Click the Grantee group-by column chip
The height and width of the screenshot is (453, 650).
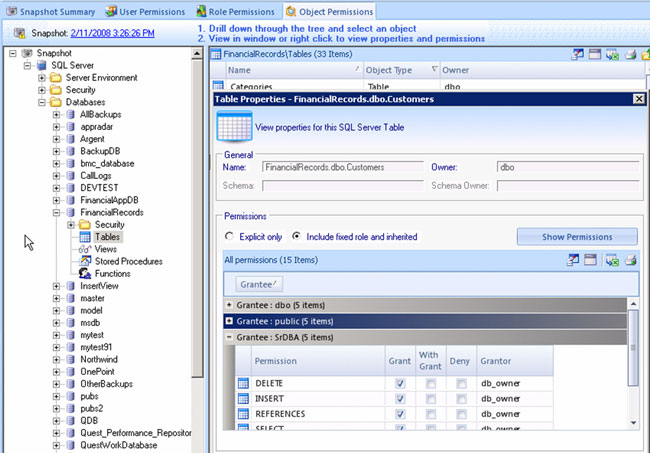point(259,284)
